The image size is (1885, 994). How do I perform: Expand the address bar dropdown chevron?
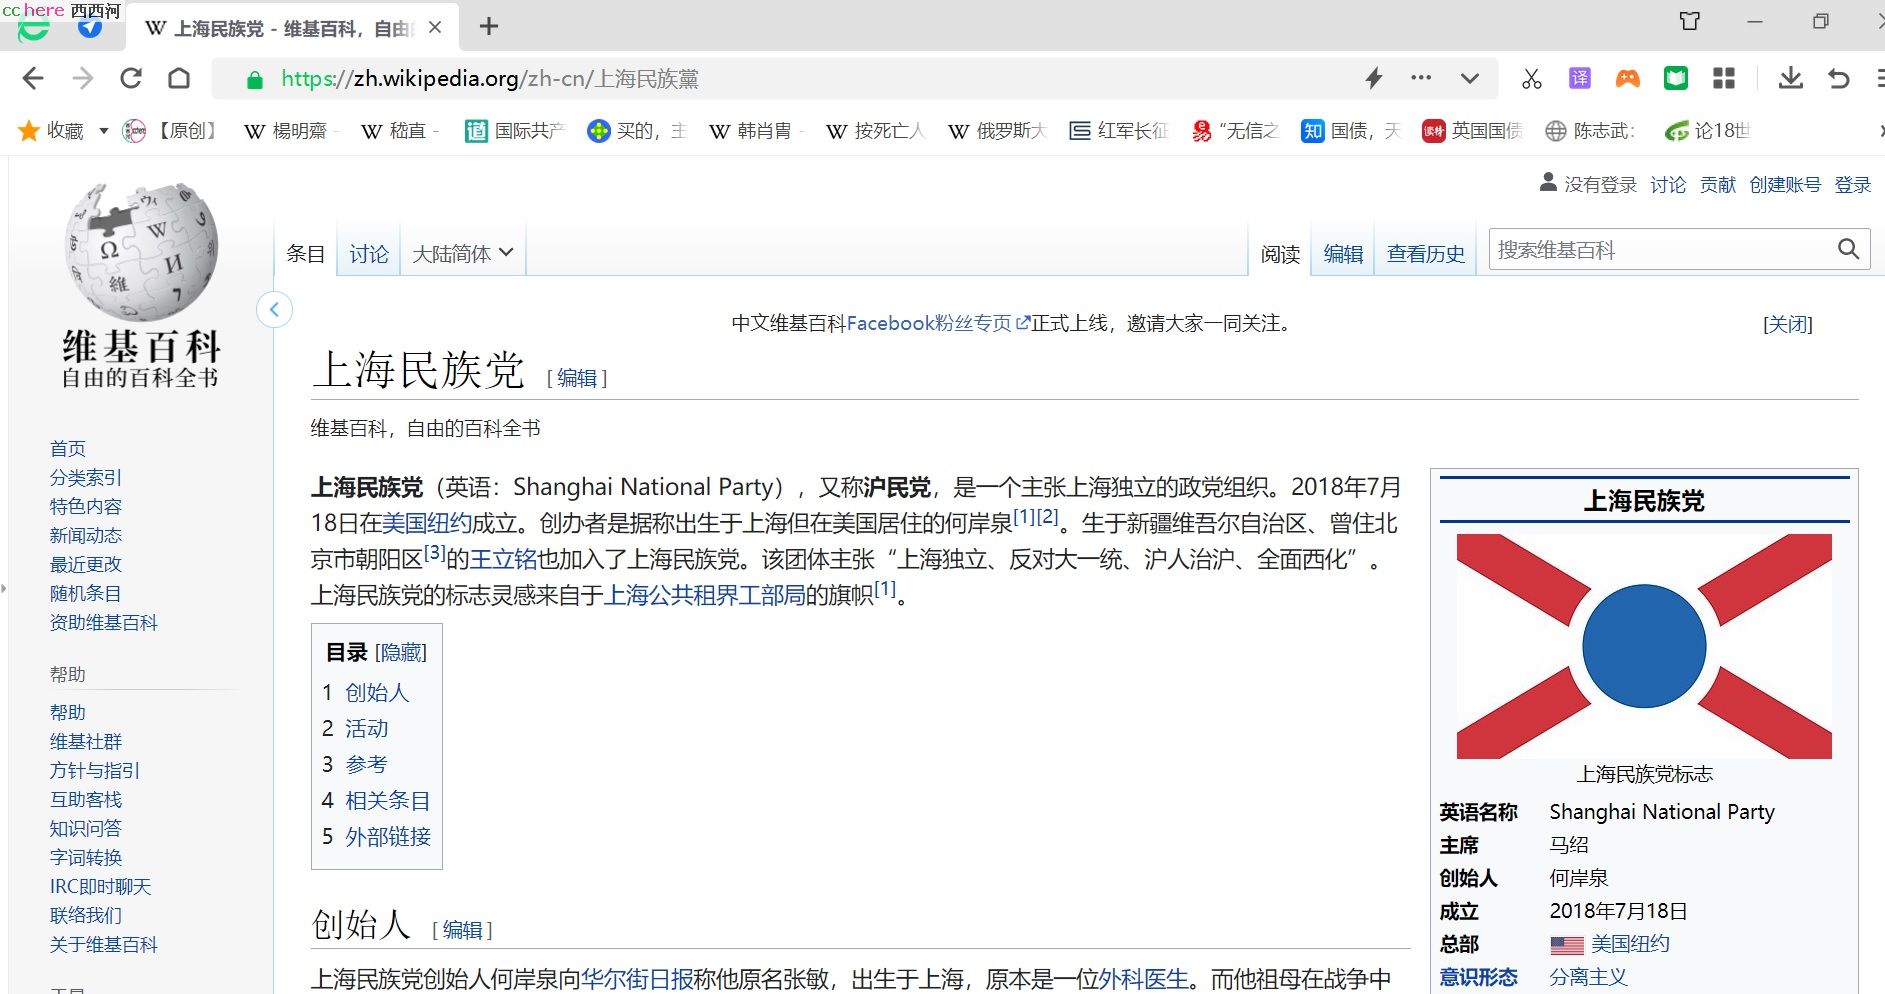(x=1469, y=78)
